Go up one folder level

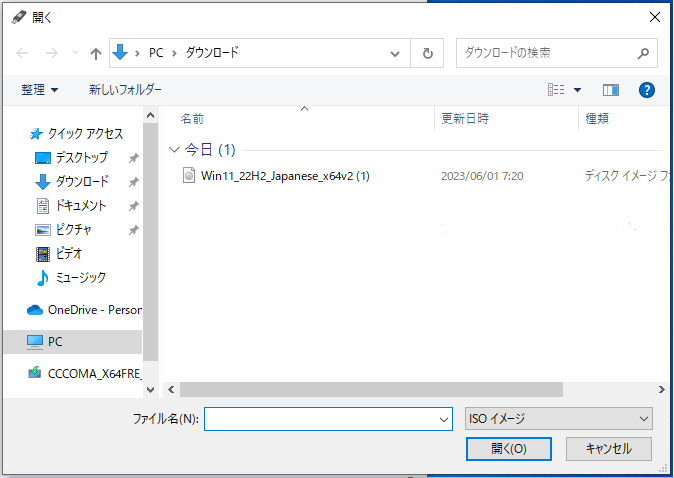click(95, 53)
